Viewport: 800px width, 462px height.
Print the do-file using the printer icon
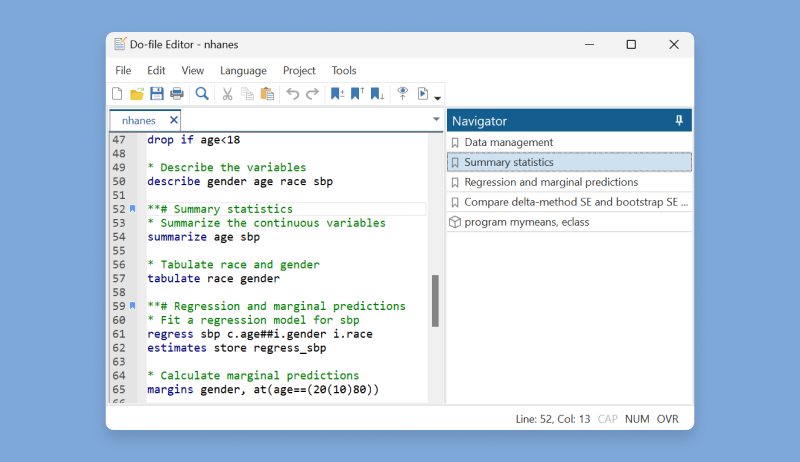pyautogui.click(x=177, y=94)
